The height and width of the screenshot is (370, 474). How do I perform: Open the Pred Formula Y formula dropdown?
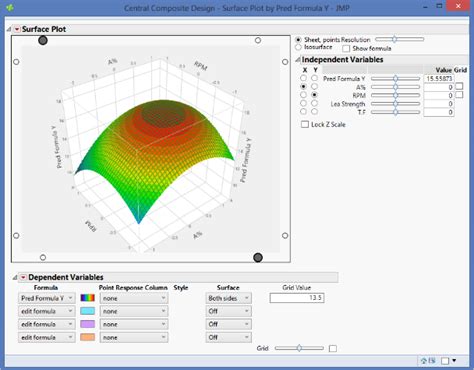pyautogui.click(x=46, y=298)
